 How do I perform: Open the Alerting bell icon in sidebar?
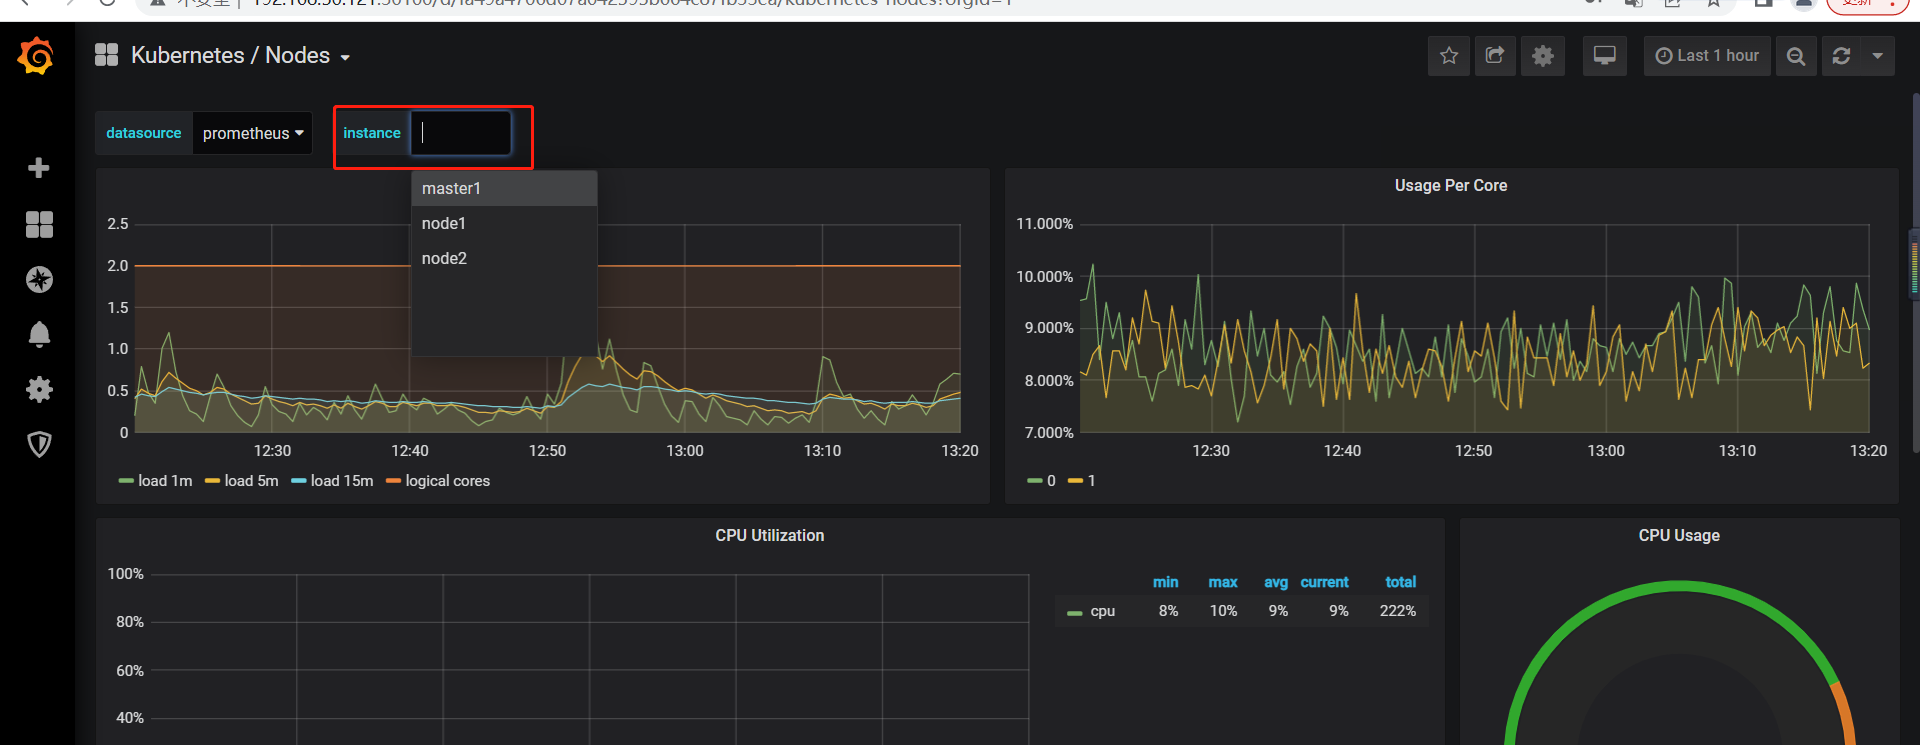point(39,334)
